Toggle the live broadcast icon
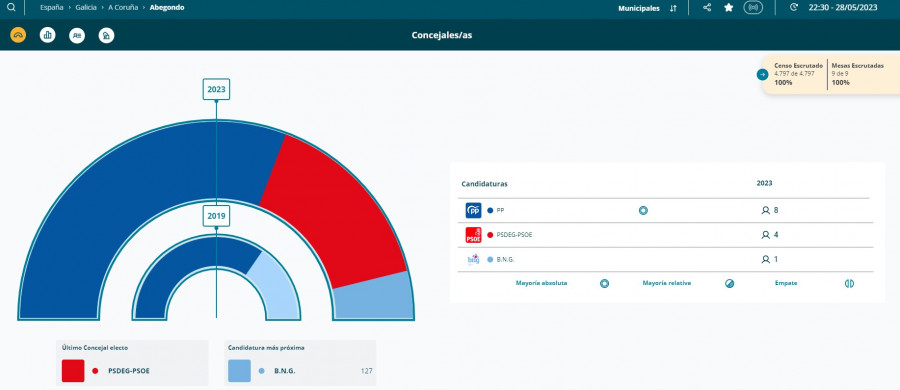Screen dimensions: 900x390 point(753,7)
